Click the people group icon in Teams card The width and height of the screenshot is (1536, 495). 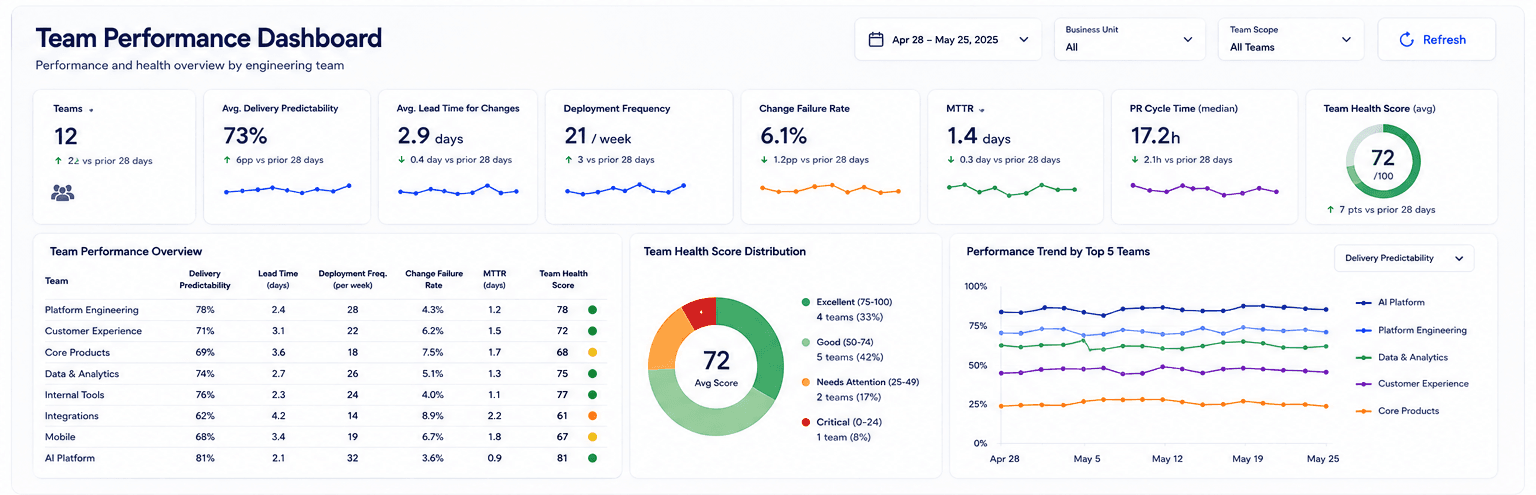[63, 193]
